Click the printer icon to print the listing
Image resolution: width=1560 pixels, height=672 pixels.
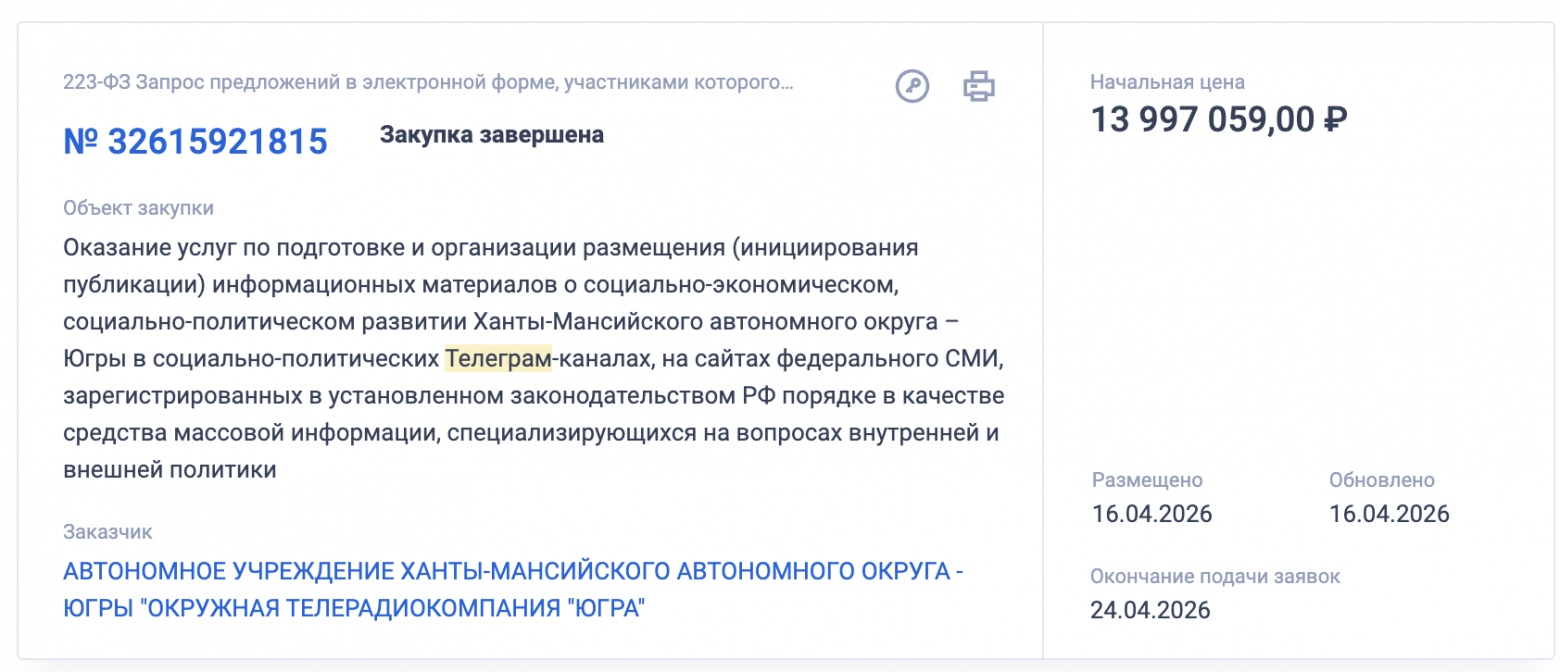coord(978,86)
